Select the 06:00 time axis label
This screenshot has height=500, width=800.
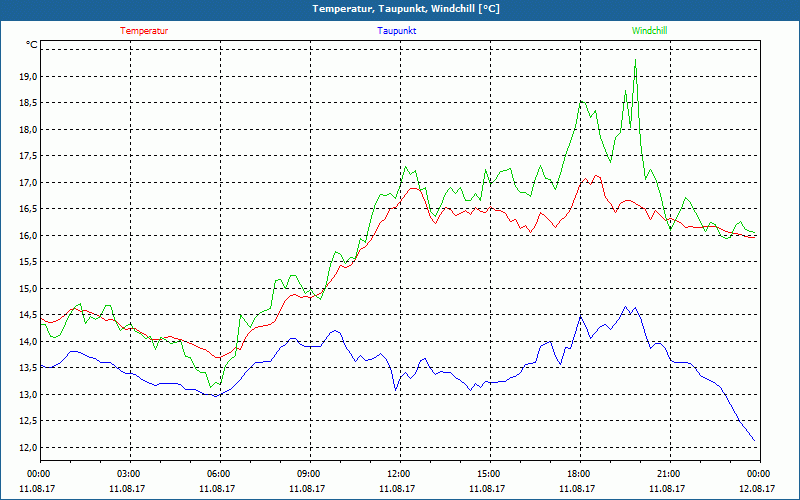click(219, 474)
